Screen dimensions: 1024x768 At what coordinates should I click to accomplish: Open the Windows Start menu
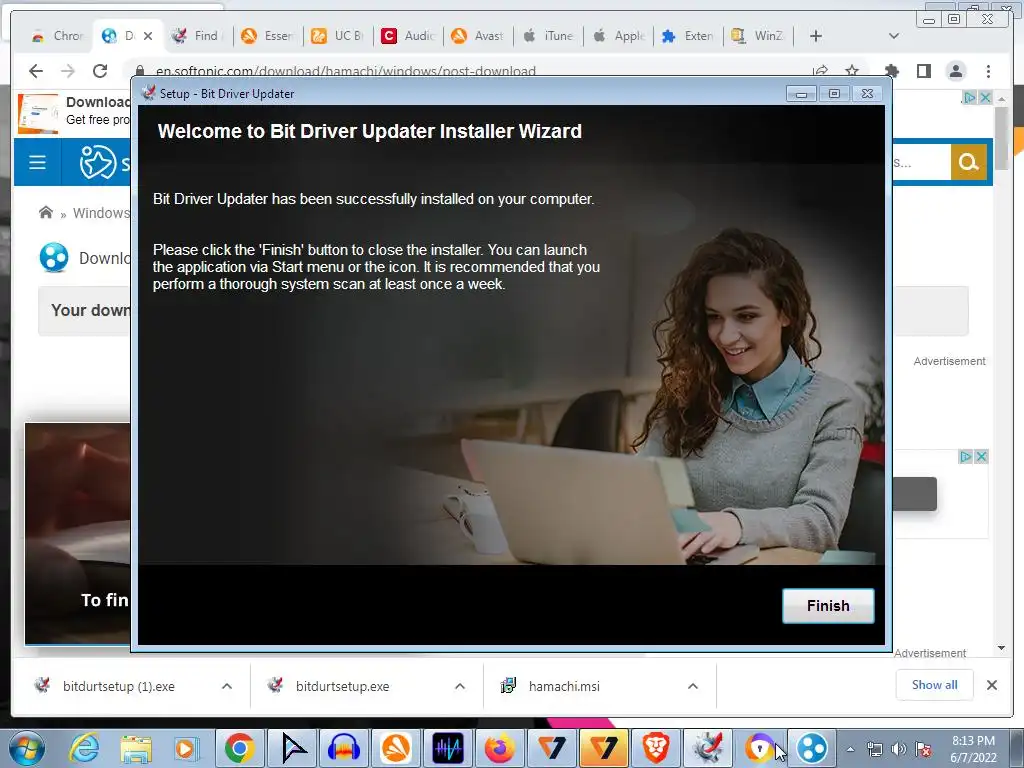[x=26, y=748]
